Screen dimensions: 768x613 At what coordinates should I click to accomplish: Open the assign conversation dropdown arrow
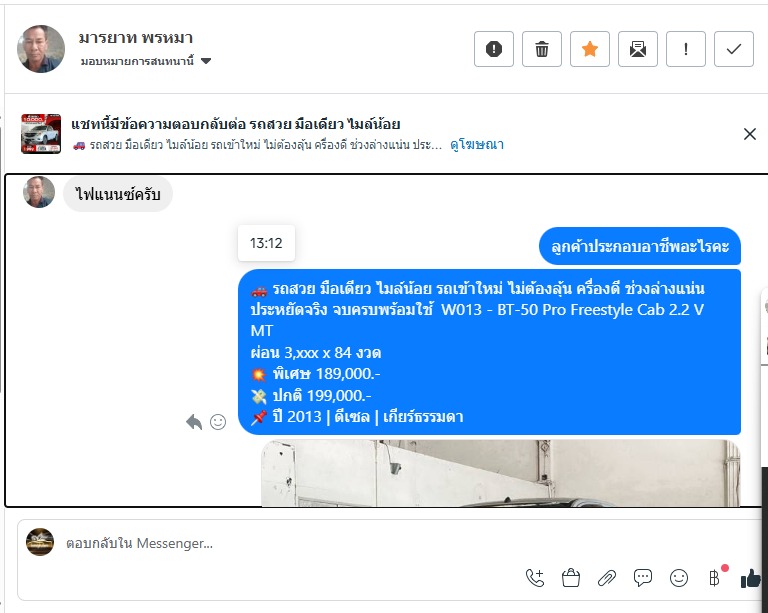tap(206, 61)
